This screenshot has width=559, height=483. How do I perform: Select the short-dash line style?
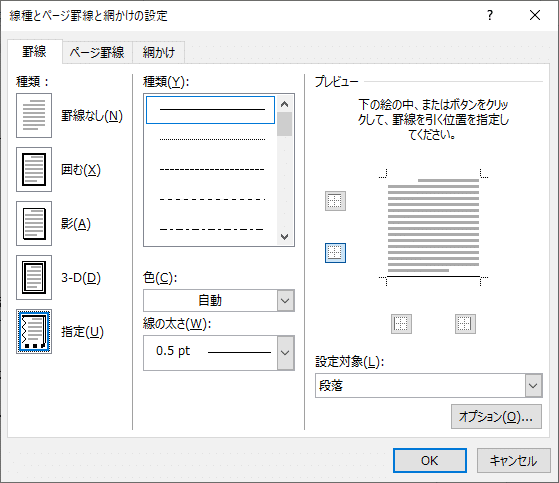pyautogui.click(x=212, y=169)
